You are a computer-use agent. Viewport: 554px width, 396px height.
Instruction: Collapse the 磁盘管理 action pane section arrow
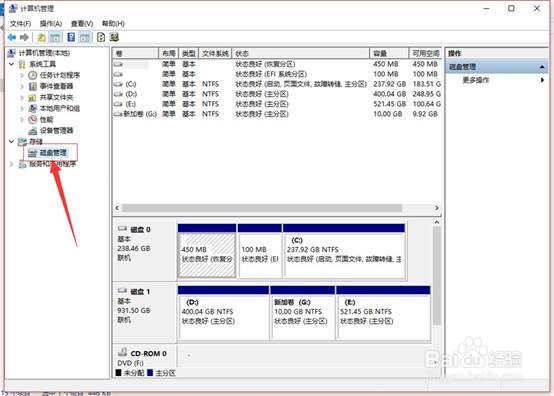(542, 67)
